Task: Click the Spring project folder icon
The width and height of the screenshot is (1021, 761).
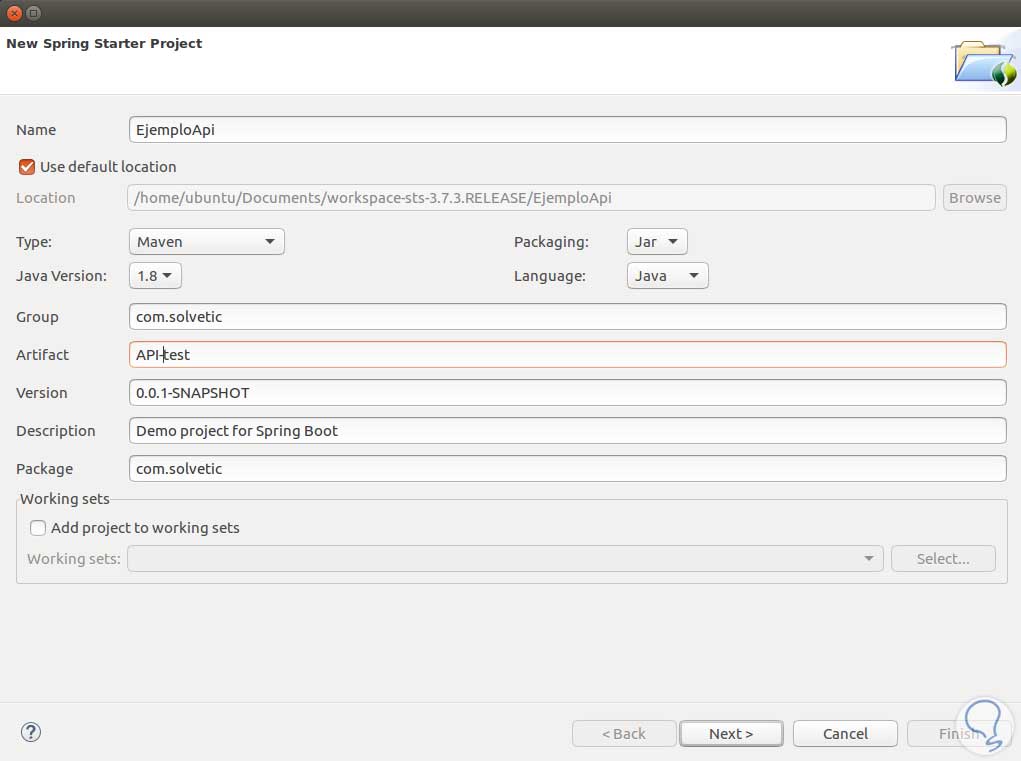Action: (984, 63)
